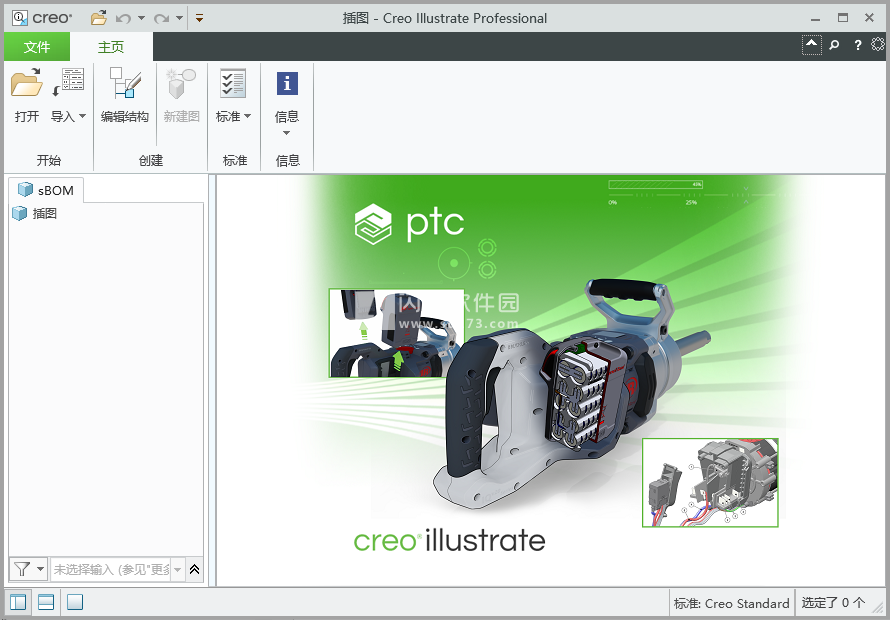Image resolution: width=890 pixels, height=620 pixels.
Task: Click the 选定了 0 个 status text
Action: coord(833,602)
